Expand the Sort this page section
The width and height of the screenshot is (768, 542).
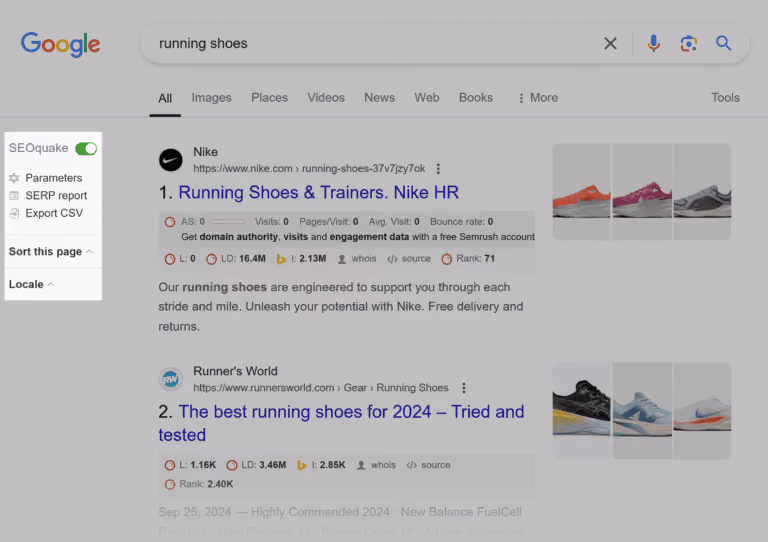(x=51, y=252)
